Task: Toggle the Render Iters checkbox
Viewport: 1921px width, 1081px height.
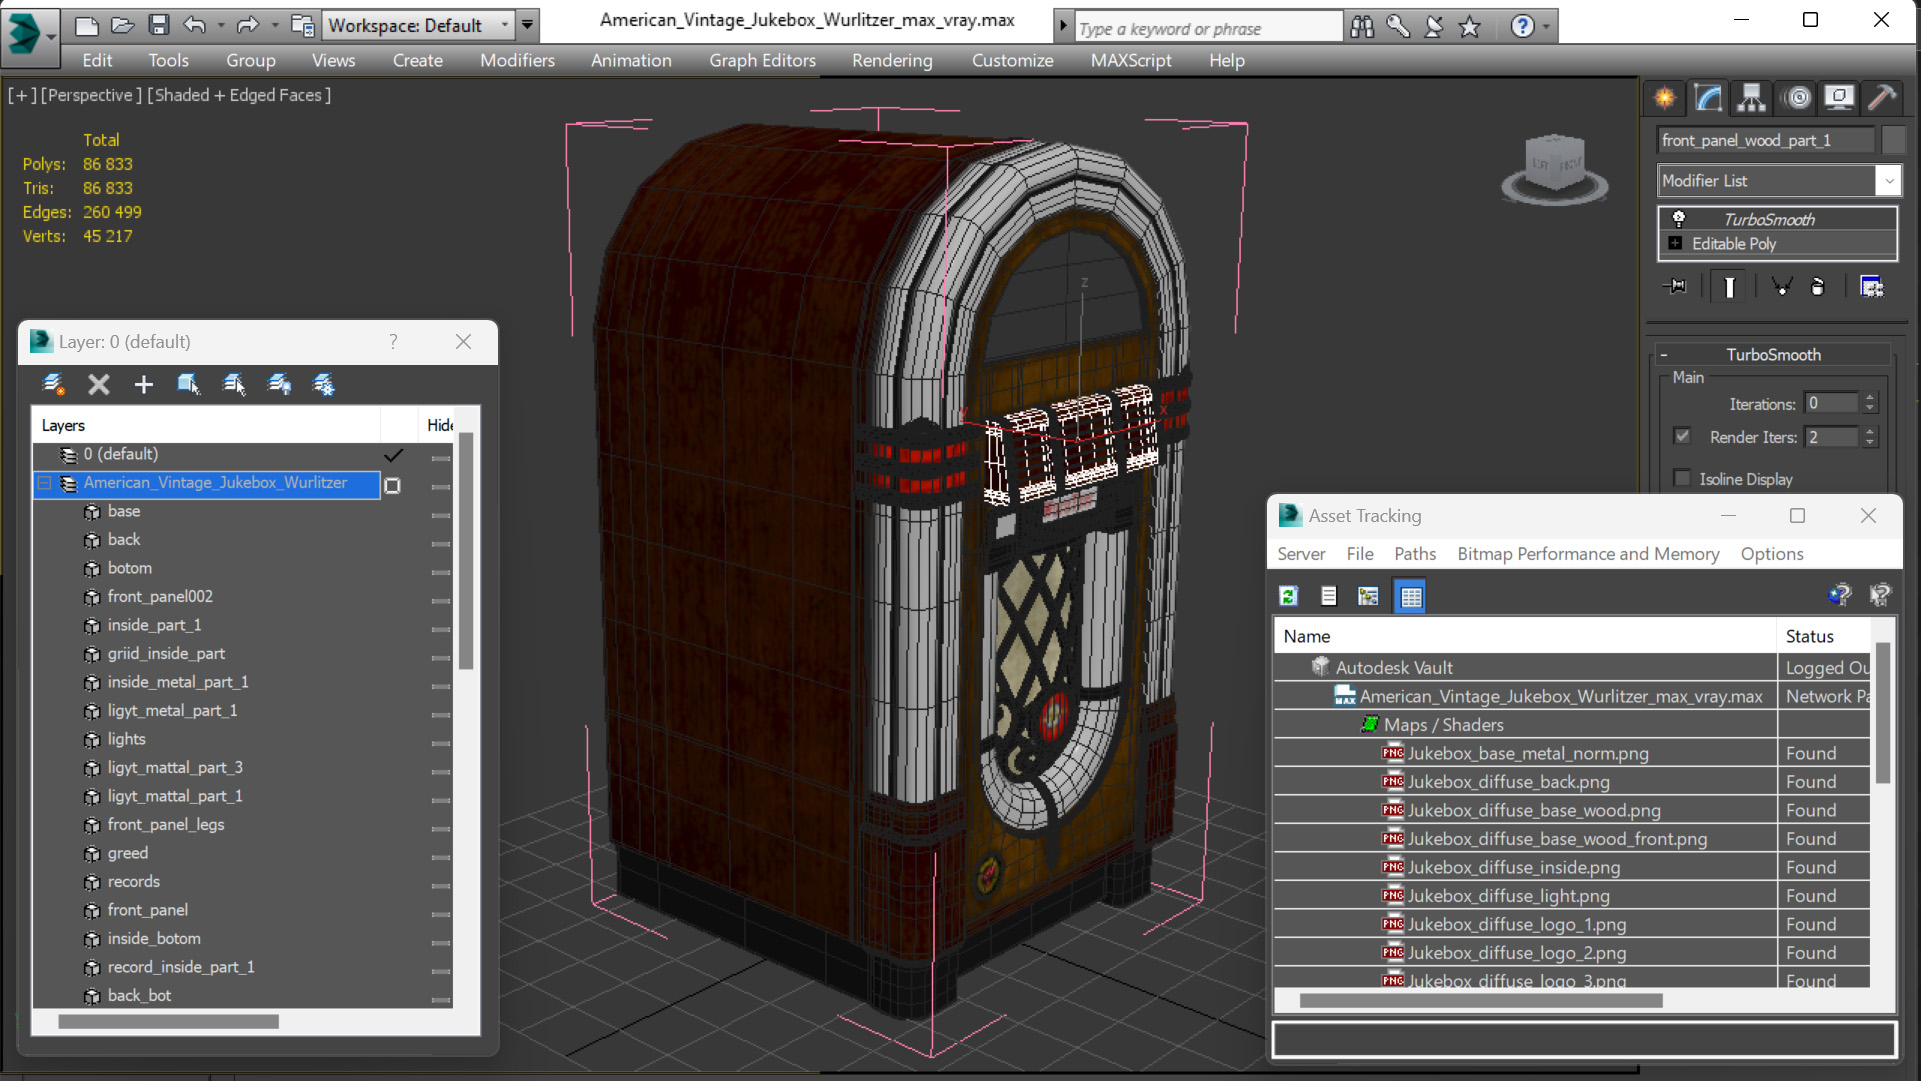Action: pyautogui.click(x=1683, y=437)
